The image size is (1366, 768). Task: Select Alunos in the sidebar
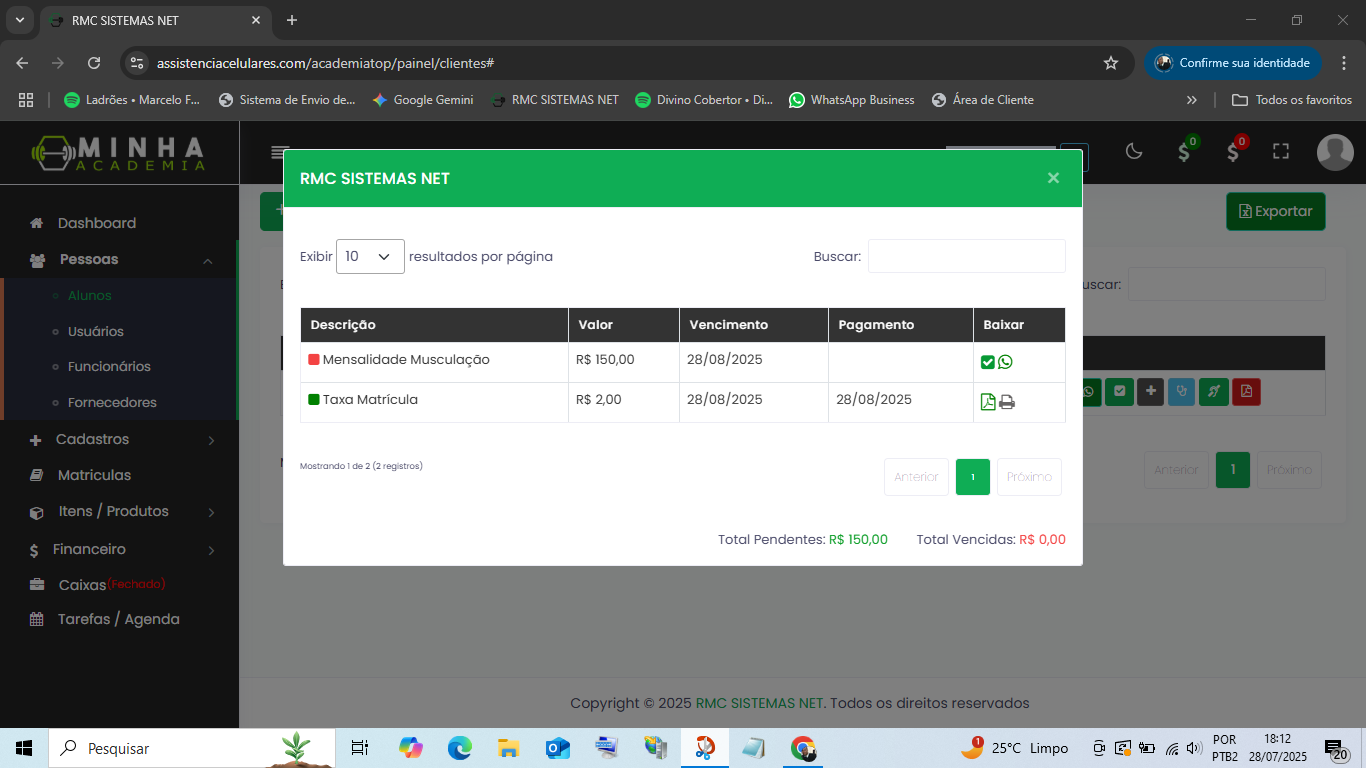coord(90,295)
